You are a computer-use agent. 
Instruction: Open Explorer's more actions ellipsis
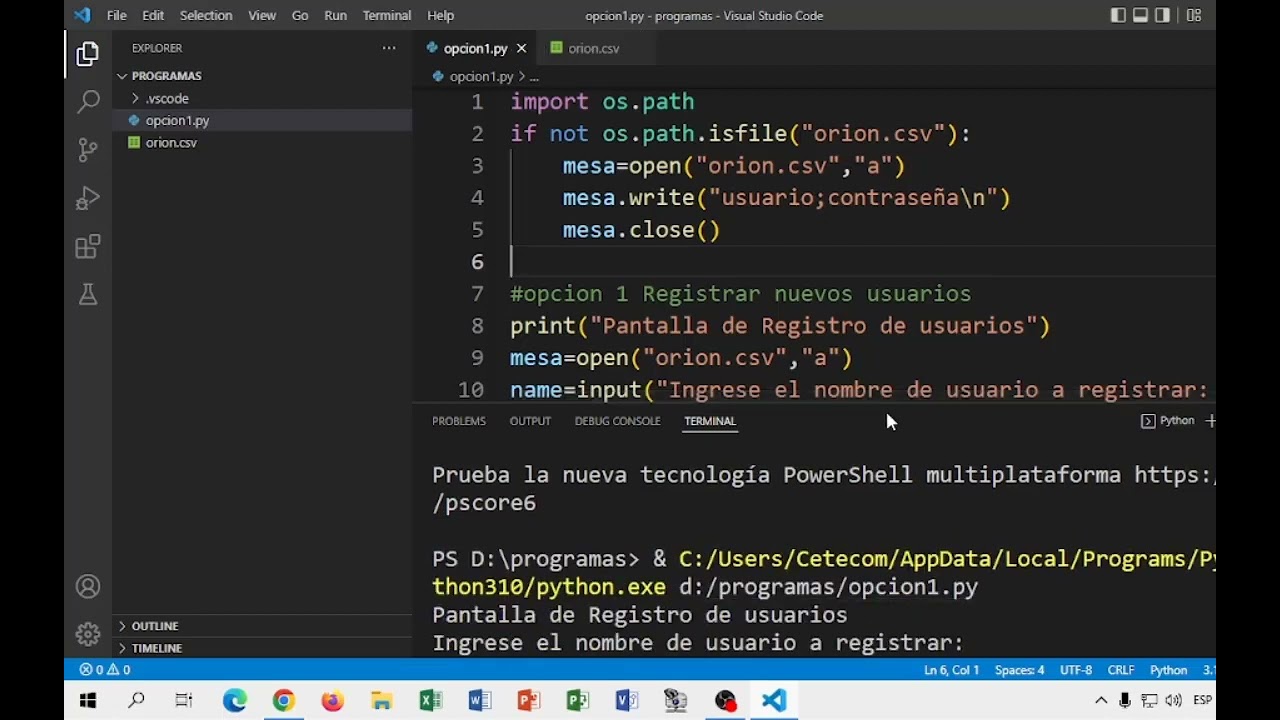[x=389, y=48]
